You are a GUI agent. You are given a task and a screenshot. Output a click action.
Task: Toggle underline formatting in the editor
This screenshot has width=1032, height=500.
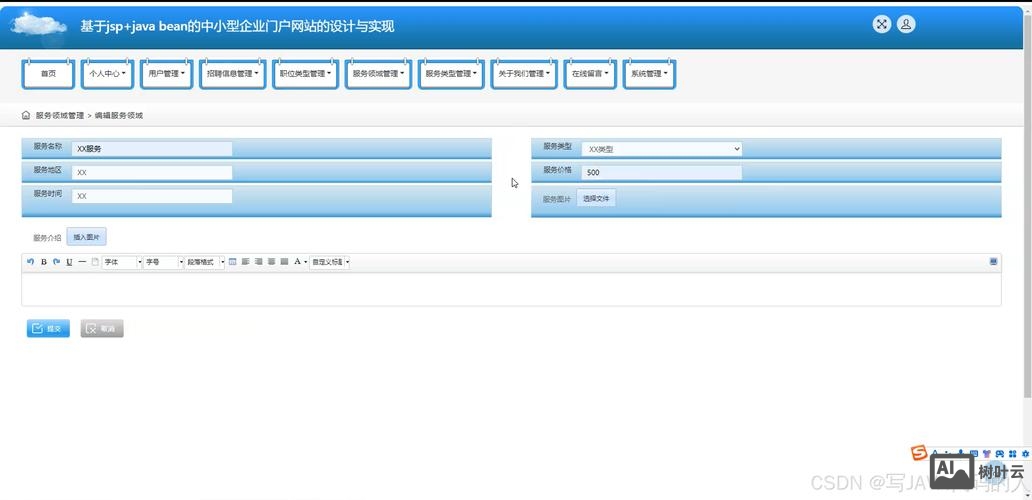[x=69, y=262]
